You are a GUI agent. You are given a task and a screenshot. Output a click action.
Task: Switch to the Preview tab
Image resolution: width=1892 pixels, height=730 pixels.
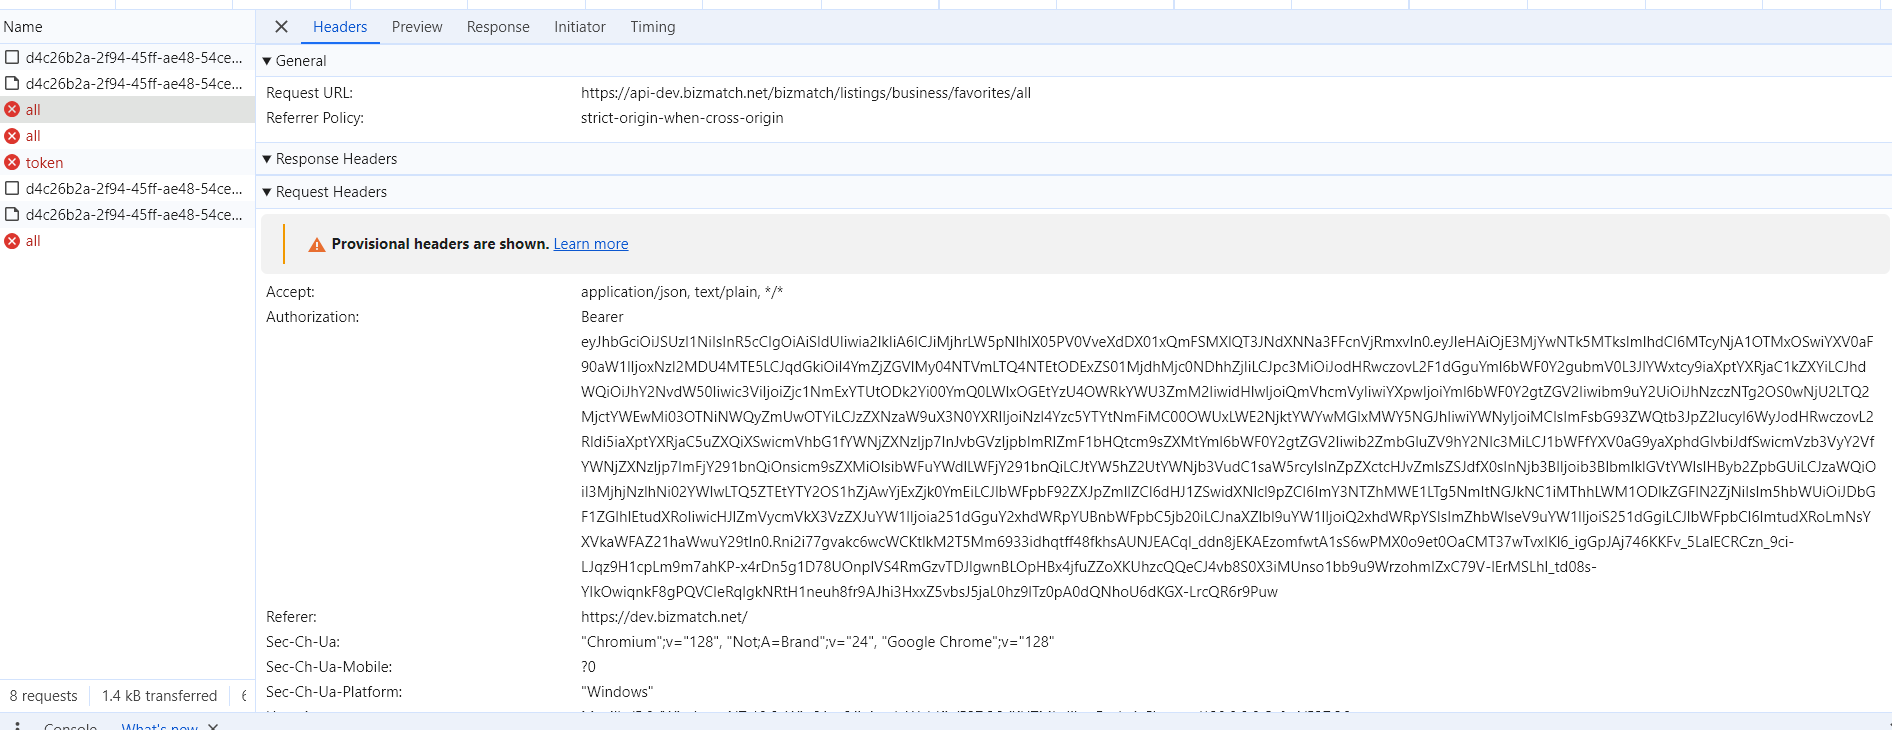click(416, 27)
